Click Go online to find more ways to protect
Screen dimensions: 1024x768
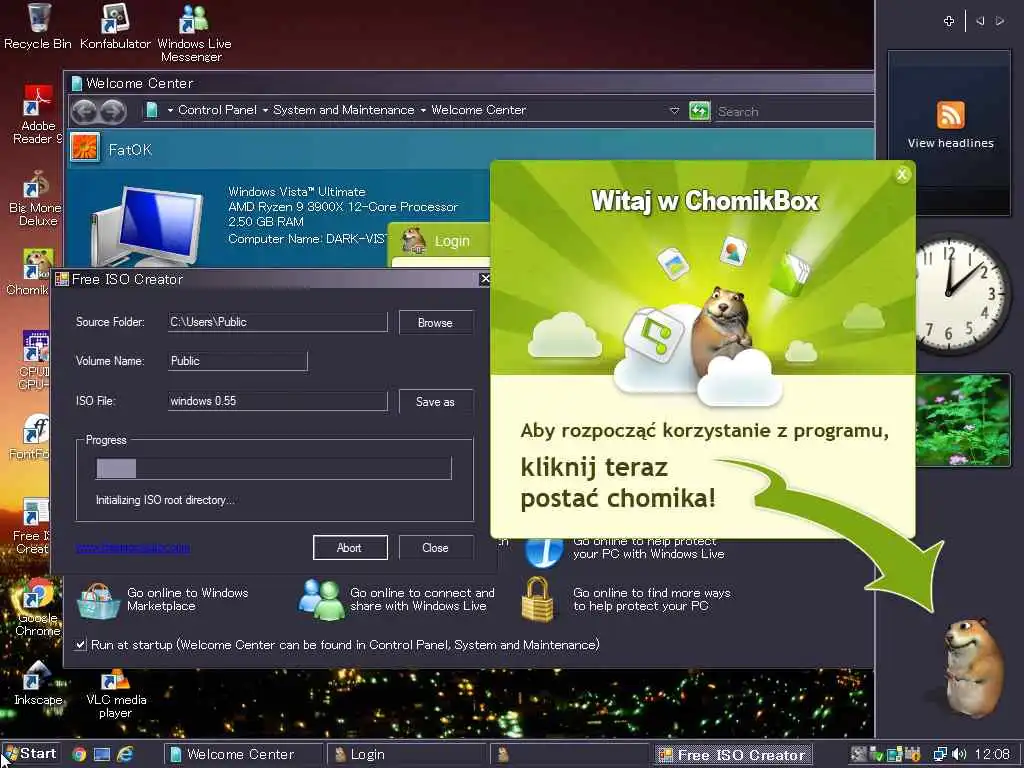pos(652,599)
